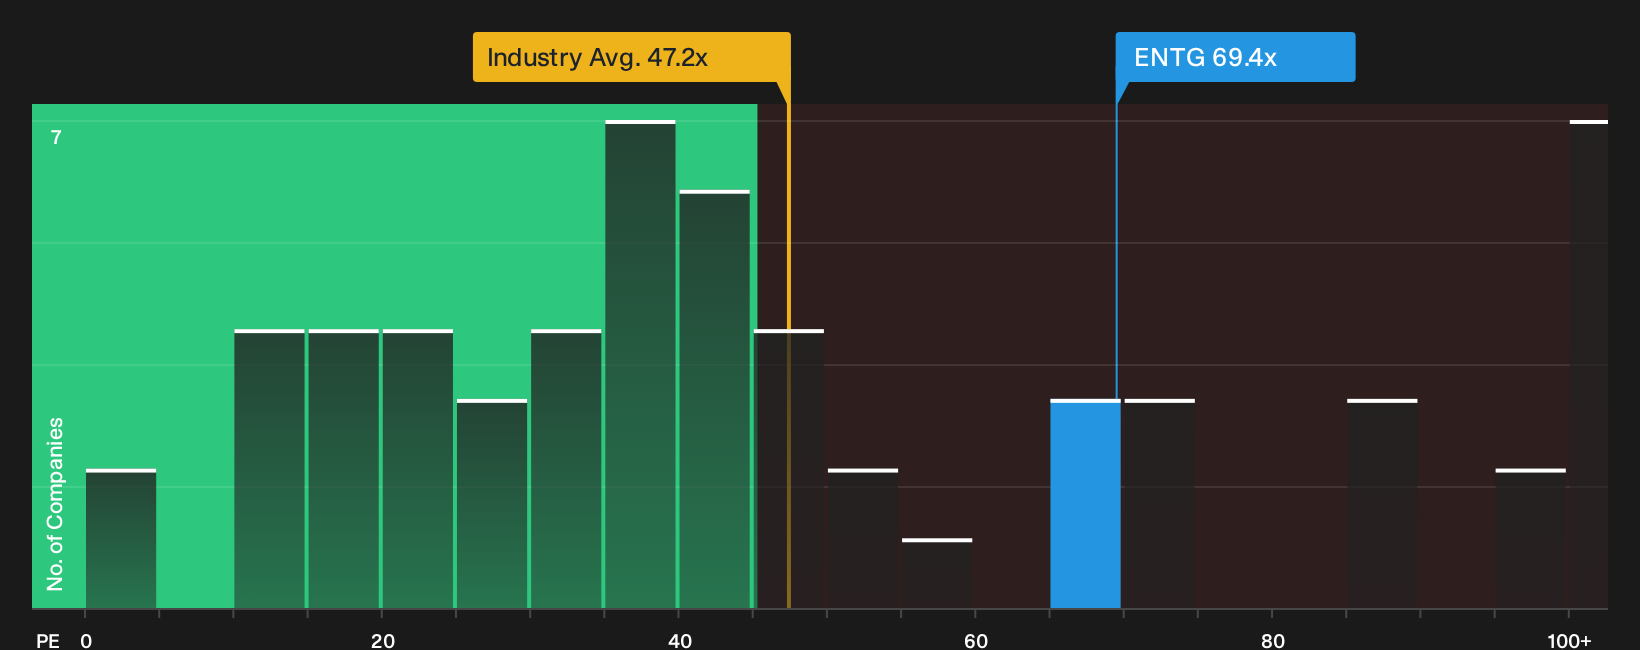Viewport: 1640px width, 650px height.
Task: Select the tallest bar in the 35–40 PE range
Action: point(640,364)
